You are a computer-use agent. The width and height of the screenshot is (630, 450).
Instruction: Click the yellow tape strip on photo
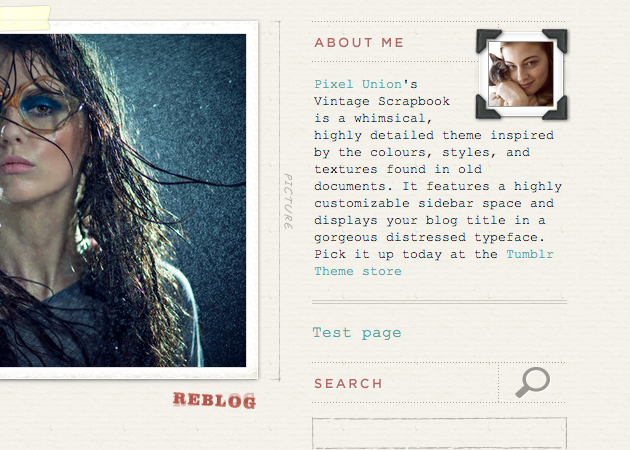coord(25,18)
